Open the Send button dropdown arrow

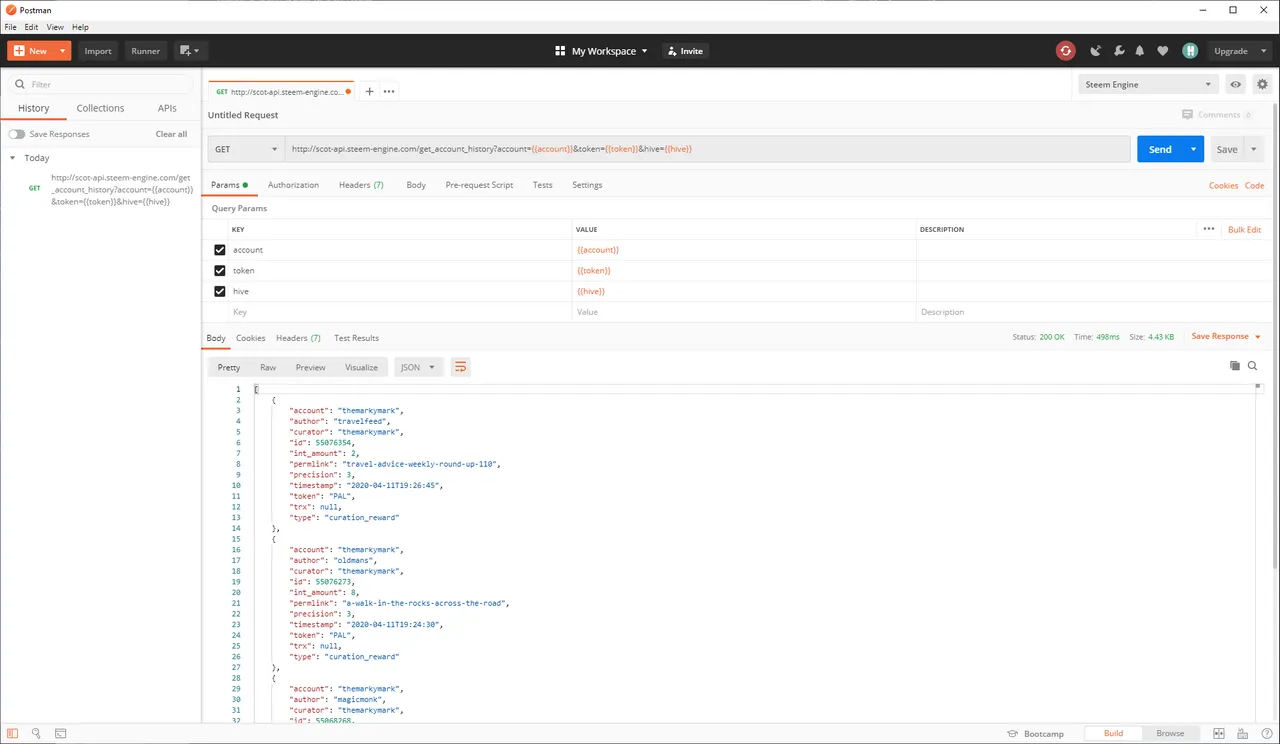coord(1193,149)
